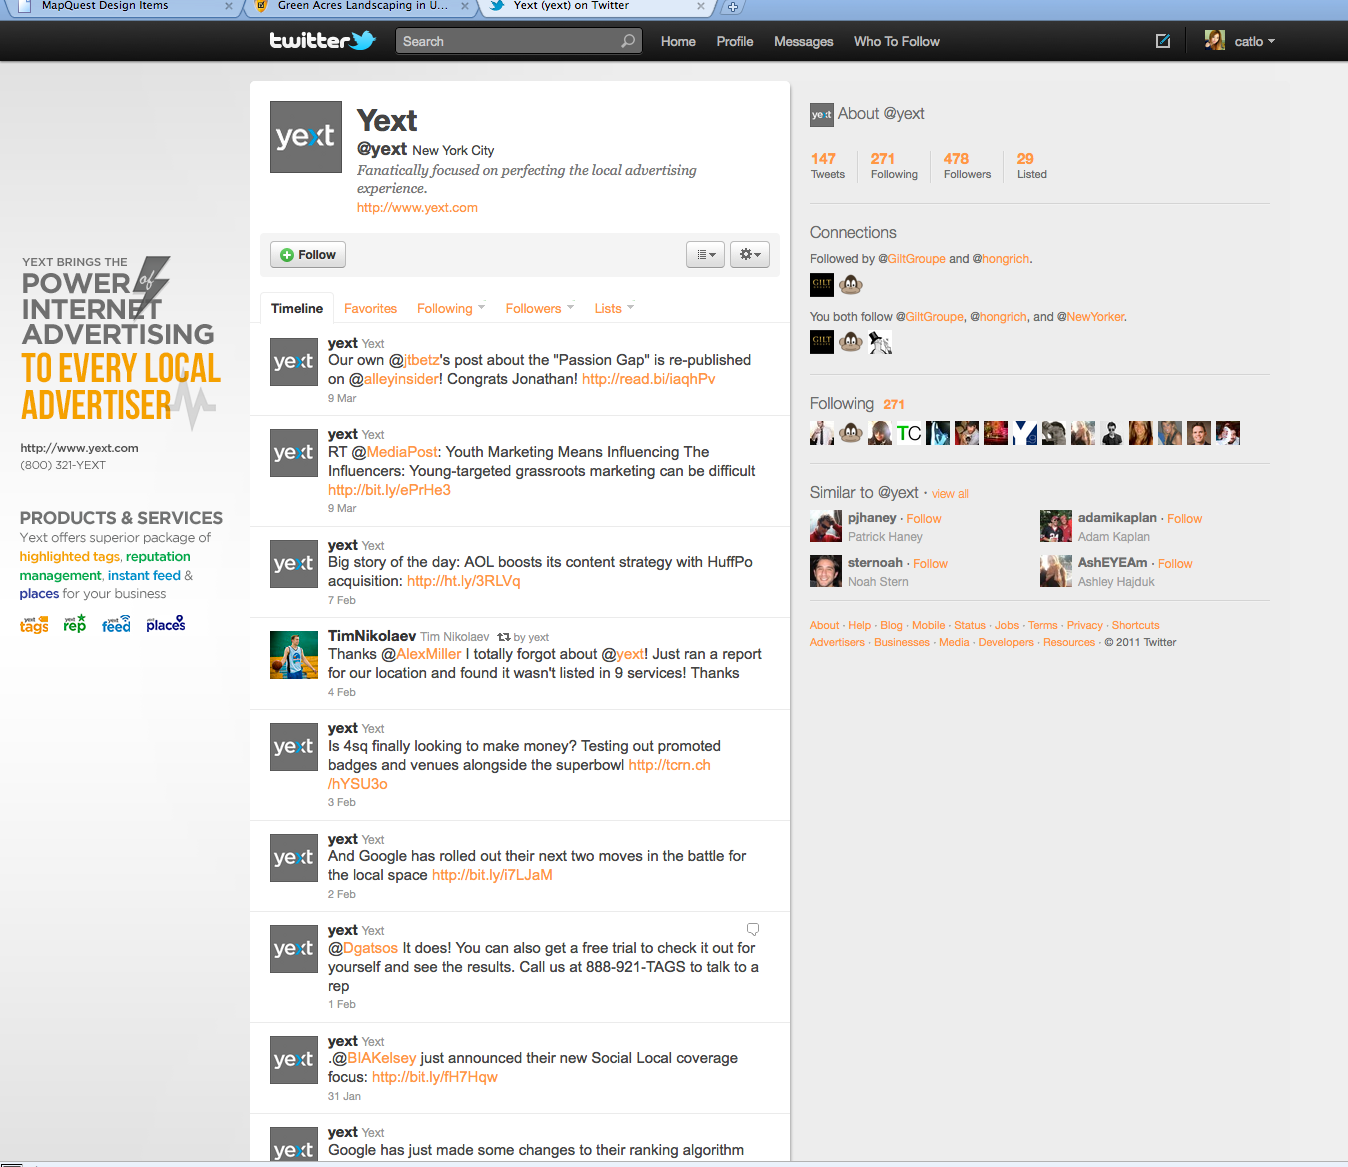Screen dimensions: 1348x1167
Task: Click in the Search field
Action: (x=518, y=41)
